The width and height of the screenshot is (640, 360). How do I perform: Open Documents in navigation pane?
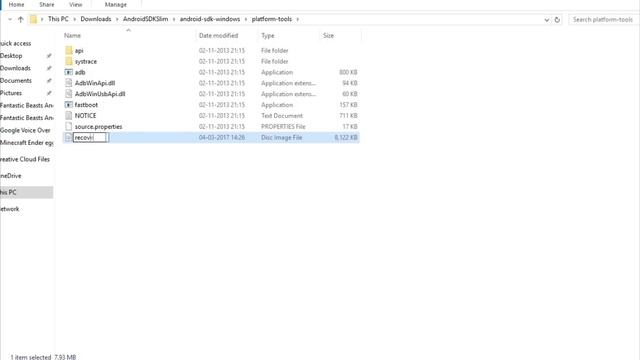point(16,80)
